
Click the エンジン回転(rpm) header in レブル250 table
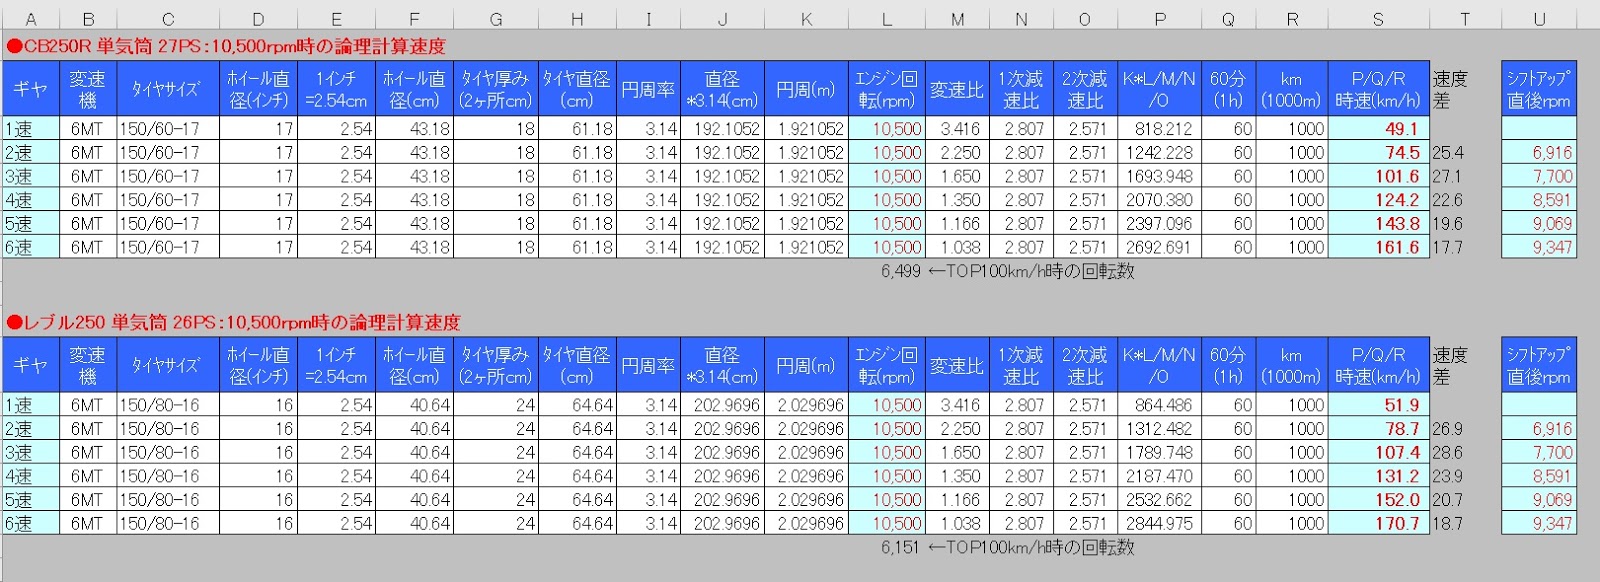(886, 365)
